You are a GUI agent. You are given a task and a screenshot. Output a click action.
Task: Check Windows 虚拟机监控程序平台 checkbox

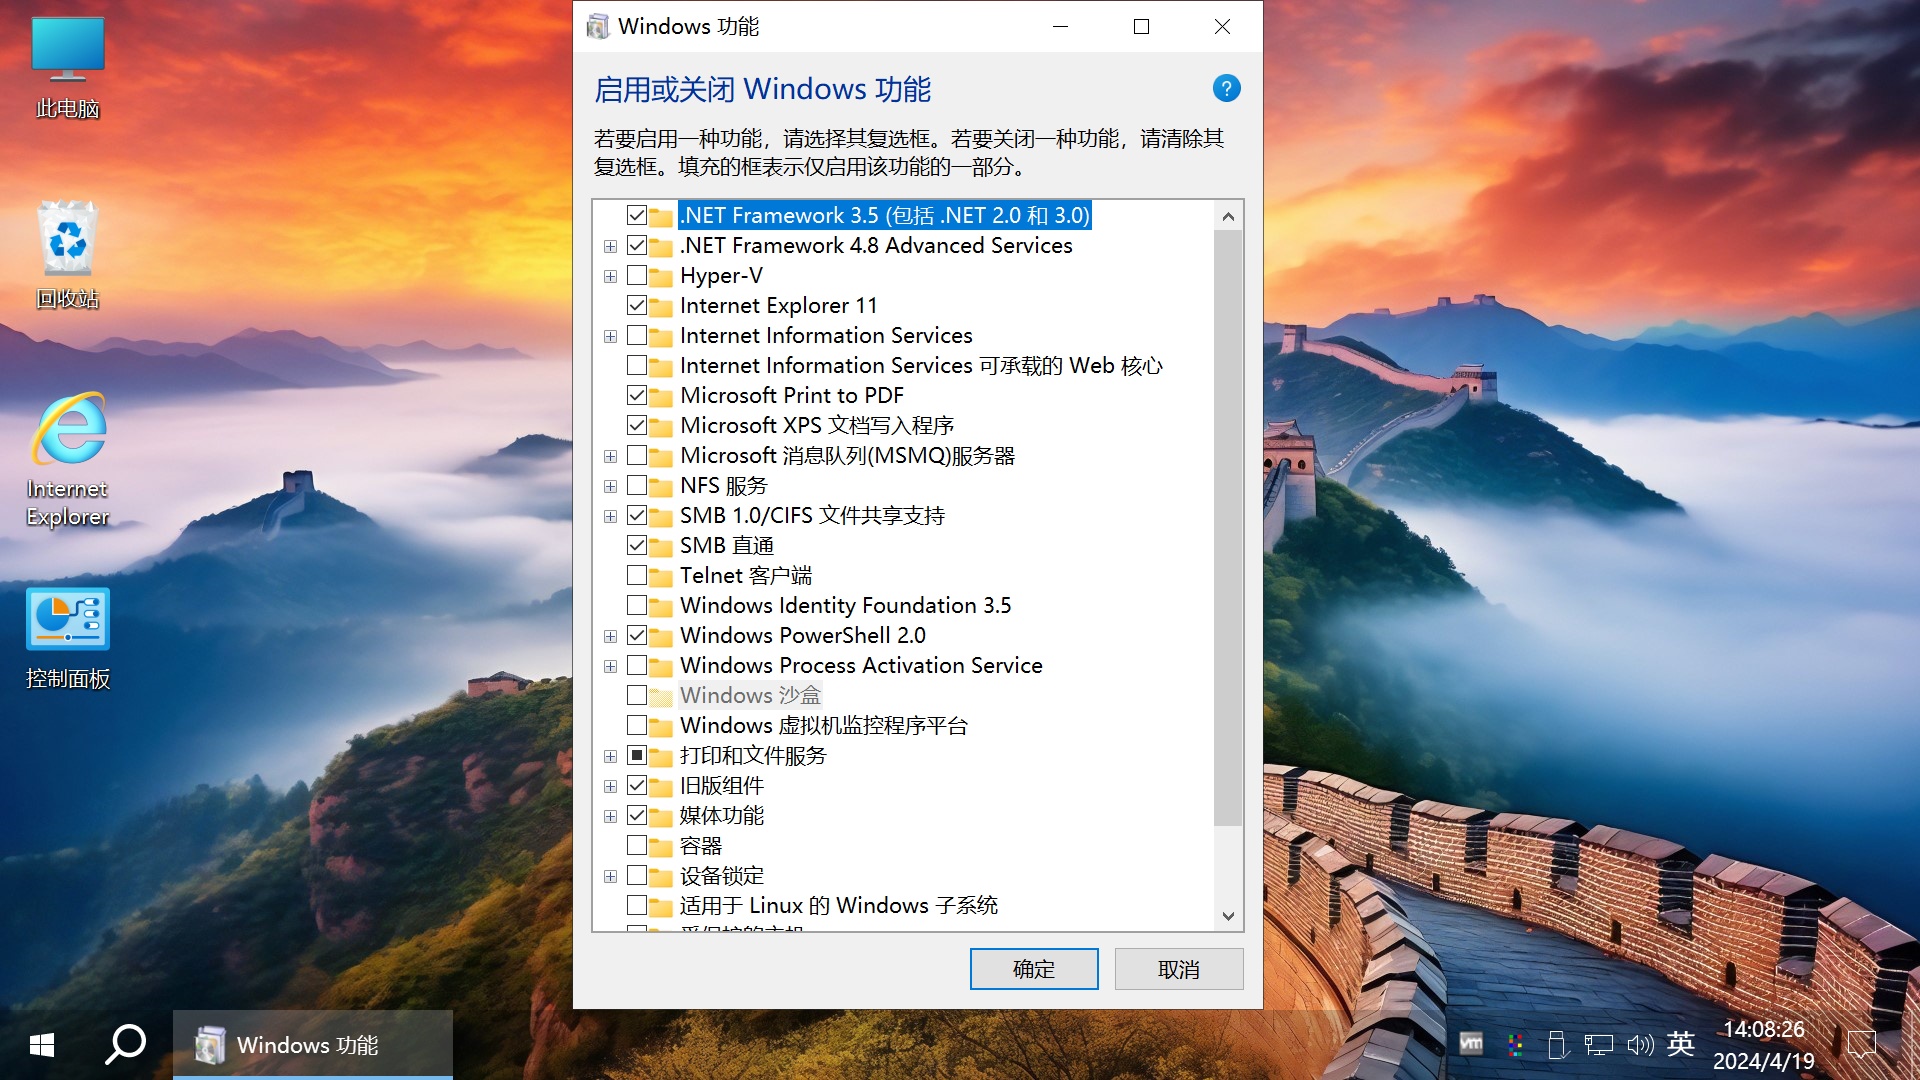(637, 725)
